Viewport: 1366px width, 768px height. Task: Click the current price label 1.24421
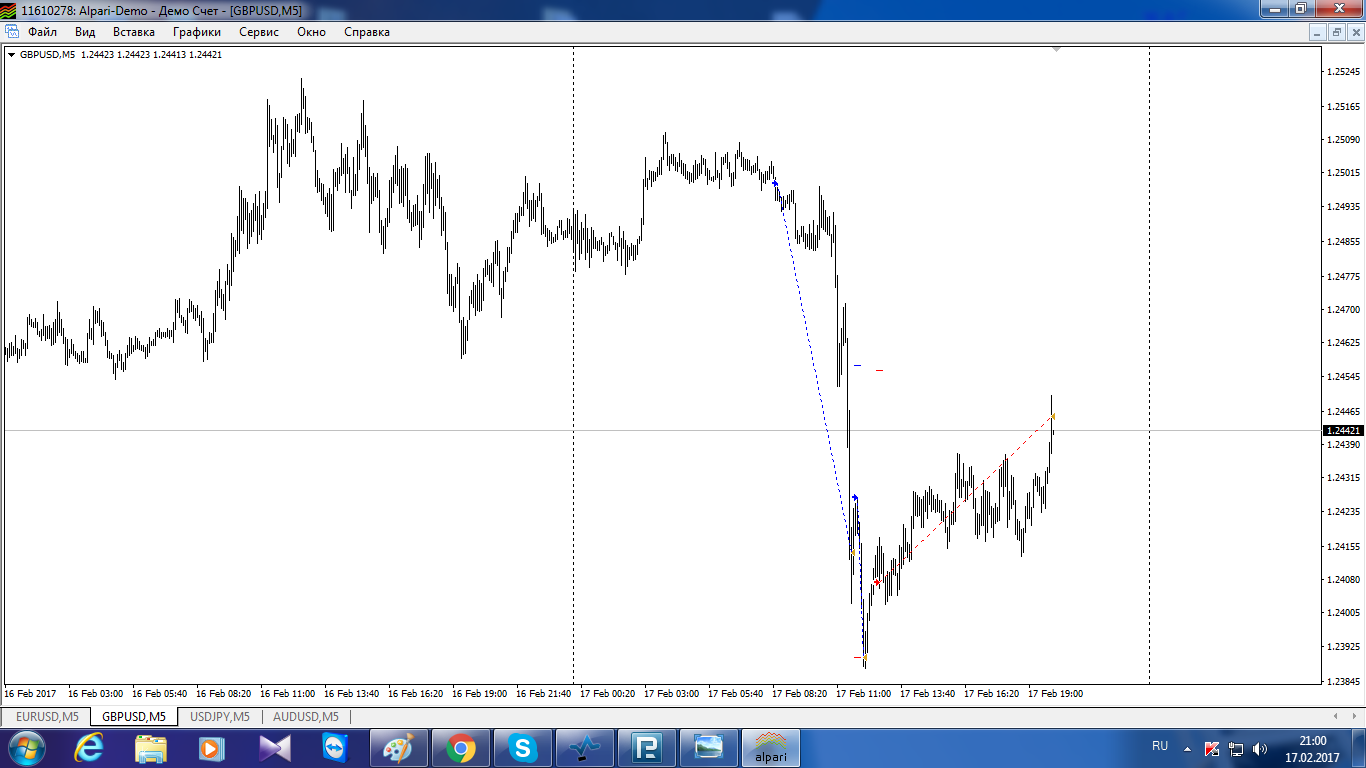pyautogui.click(x=1343, y=430)
